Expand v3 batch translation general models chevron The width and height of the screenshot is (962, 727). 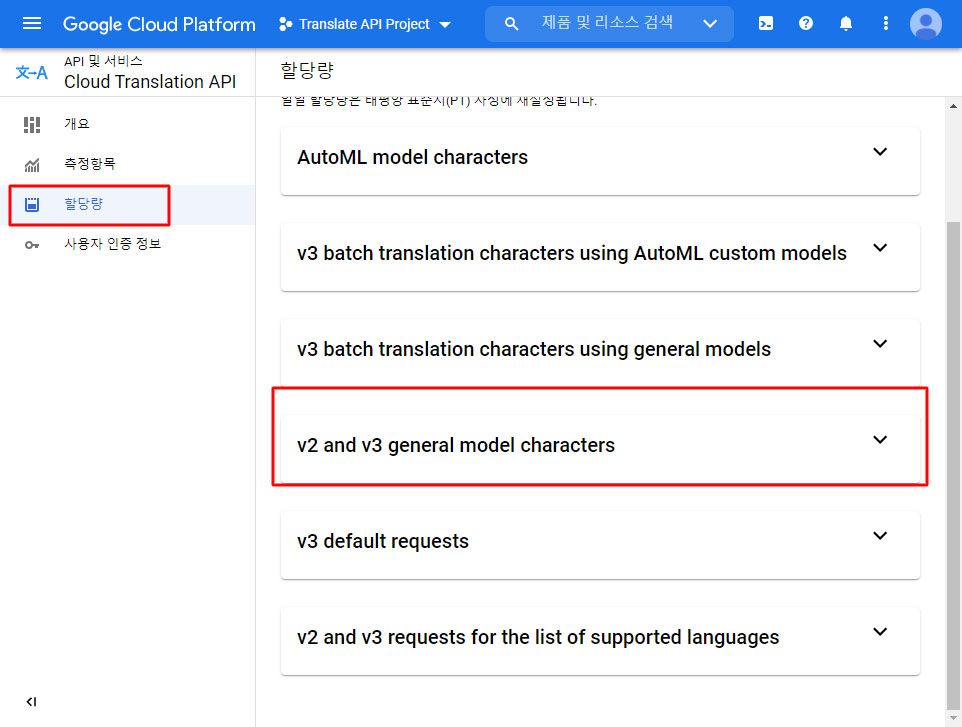880,344
